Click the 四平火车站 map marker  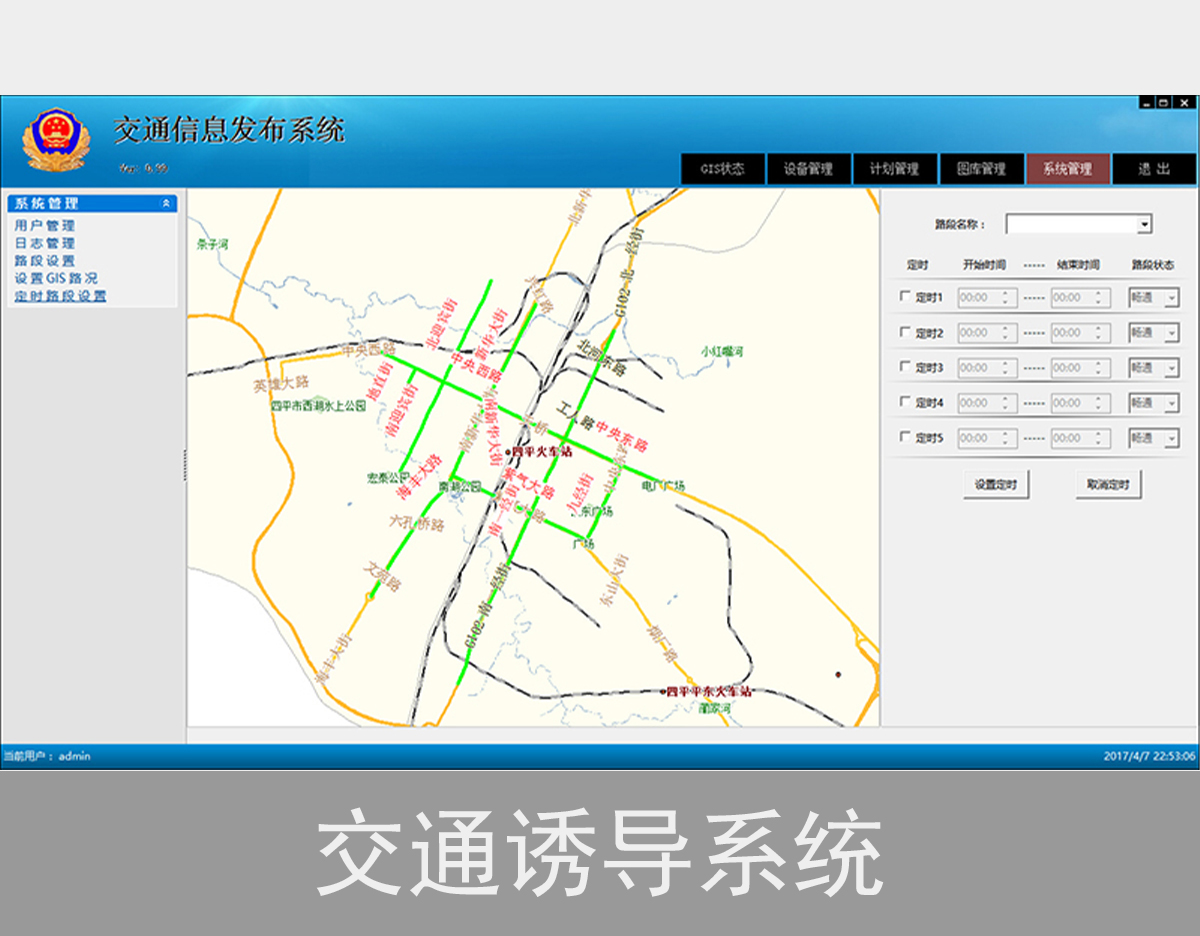tap(509, 453)
